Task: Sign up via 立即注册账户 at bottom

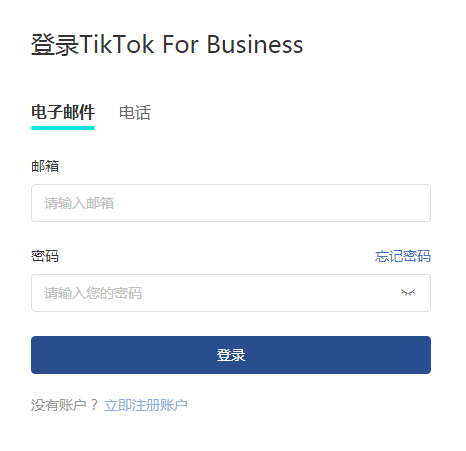Action: 146,405
